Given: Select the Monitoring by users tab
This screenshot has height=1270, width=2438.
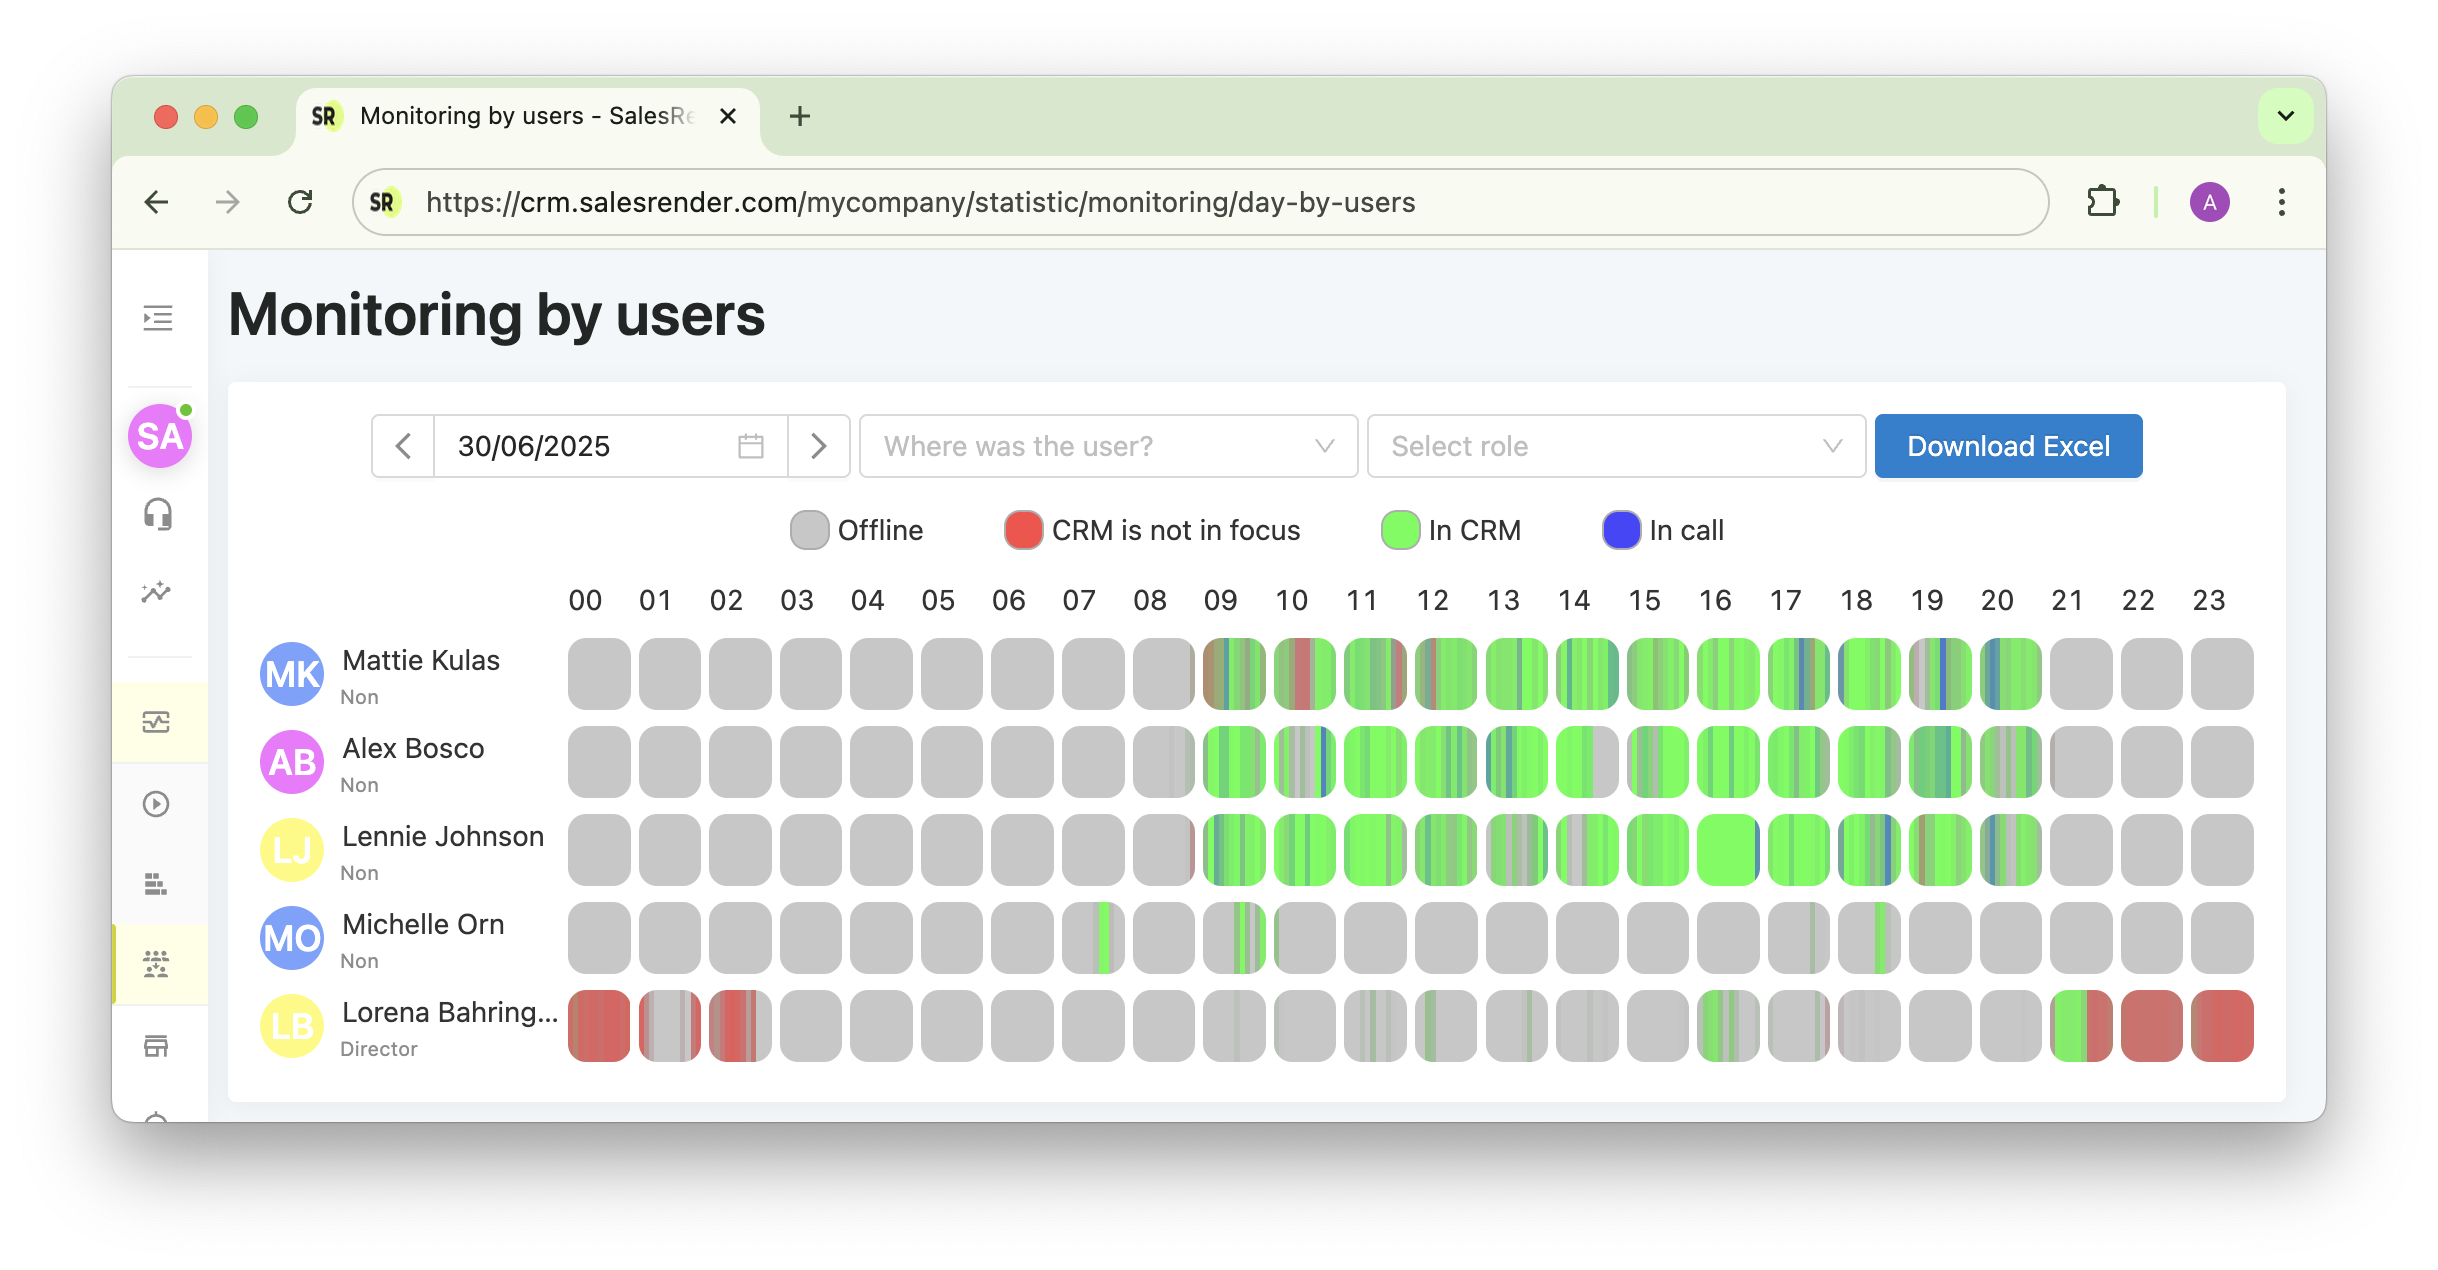Looking at the screenshot, I should [527, 116].
